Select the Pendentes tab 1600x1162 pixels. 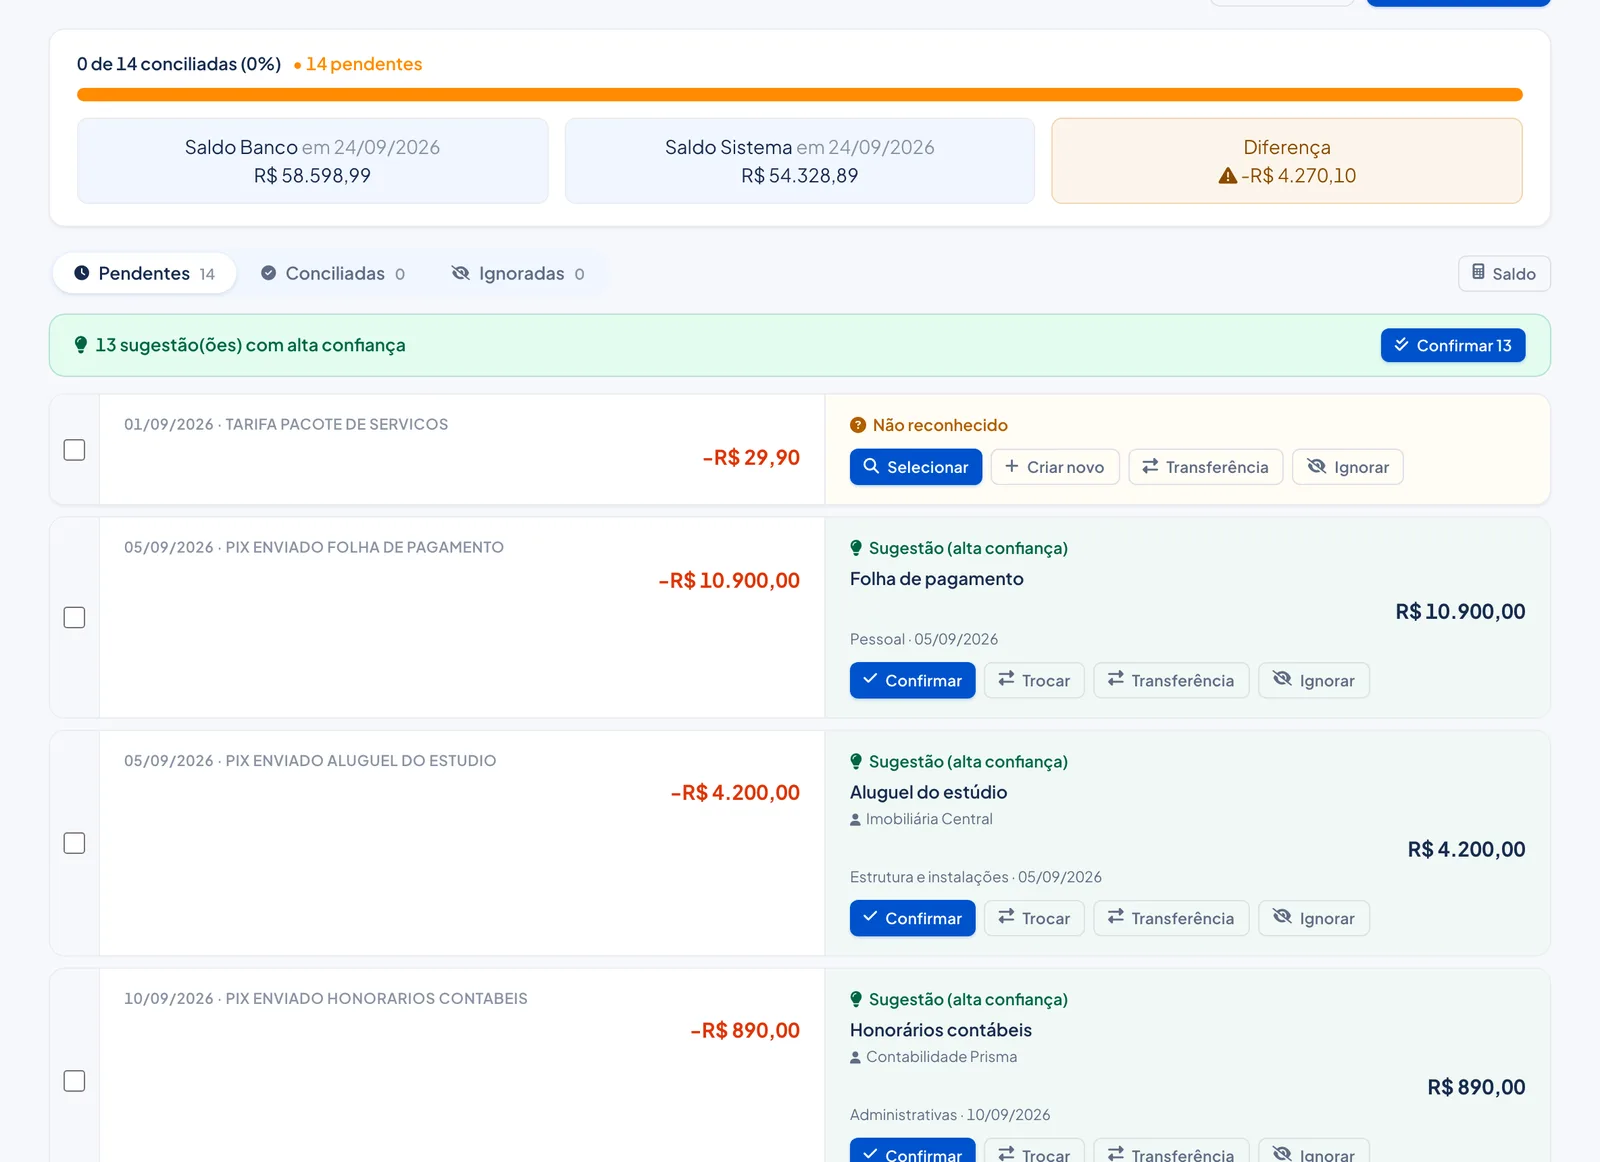[144, 273]
